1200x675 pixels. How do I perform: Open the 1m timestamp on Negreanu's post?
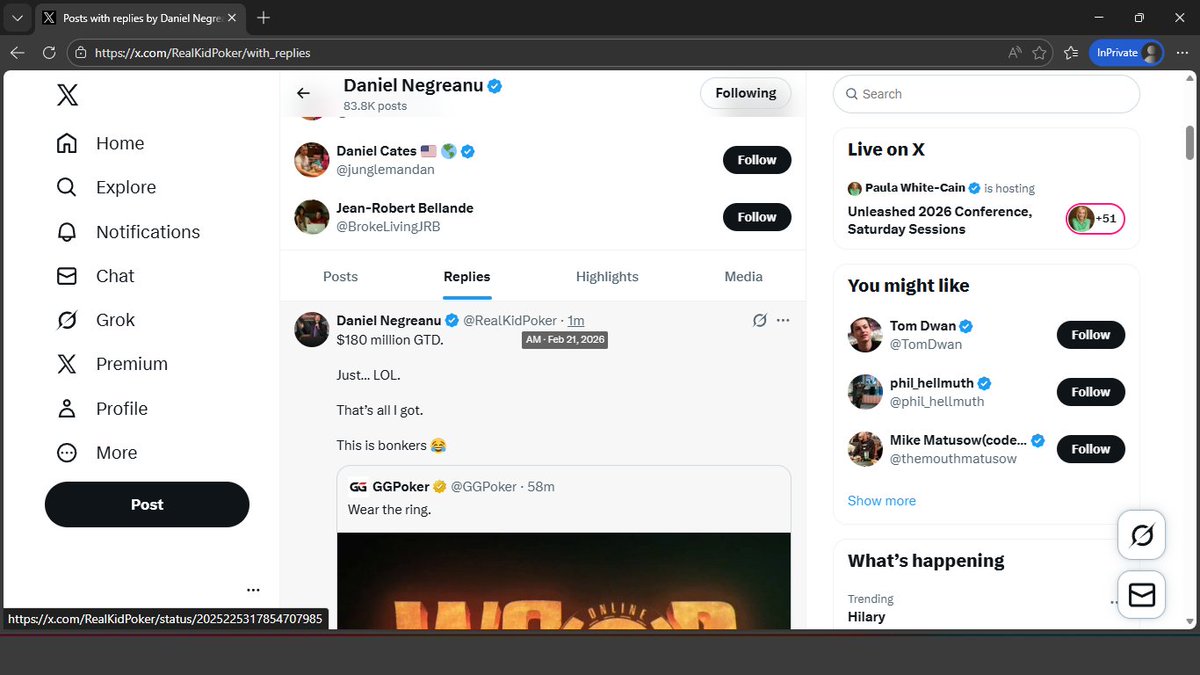(575, 320)
